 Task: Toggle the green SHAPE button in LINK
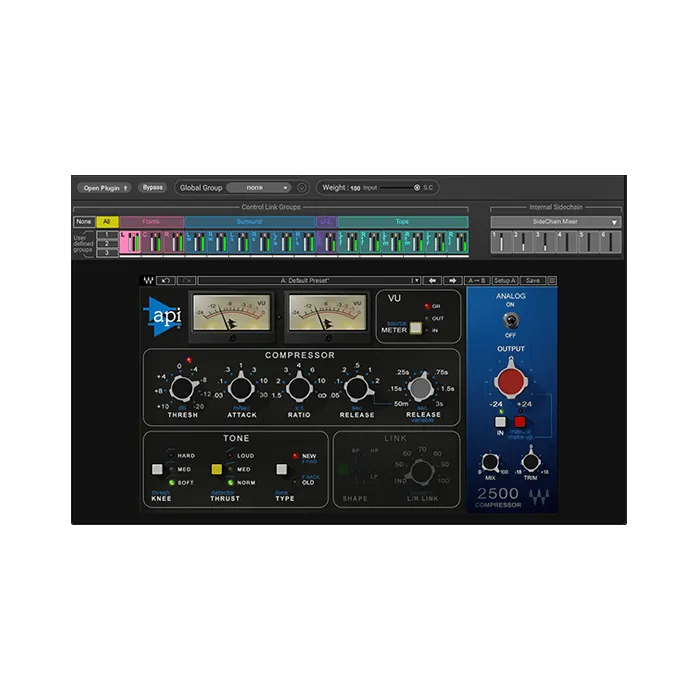343,469
